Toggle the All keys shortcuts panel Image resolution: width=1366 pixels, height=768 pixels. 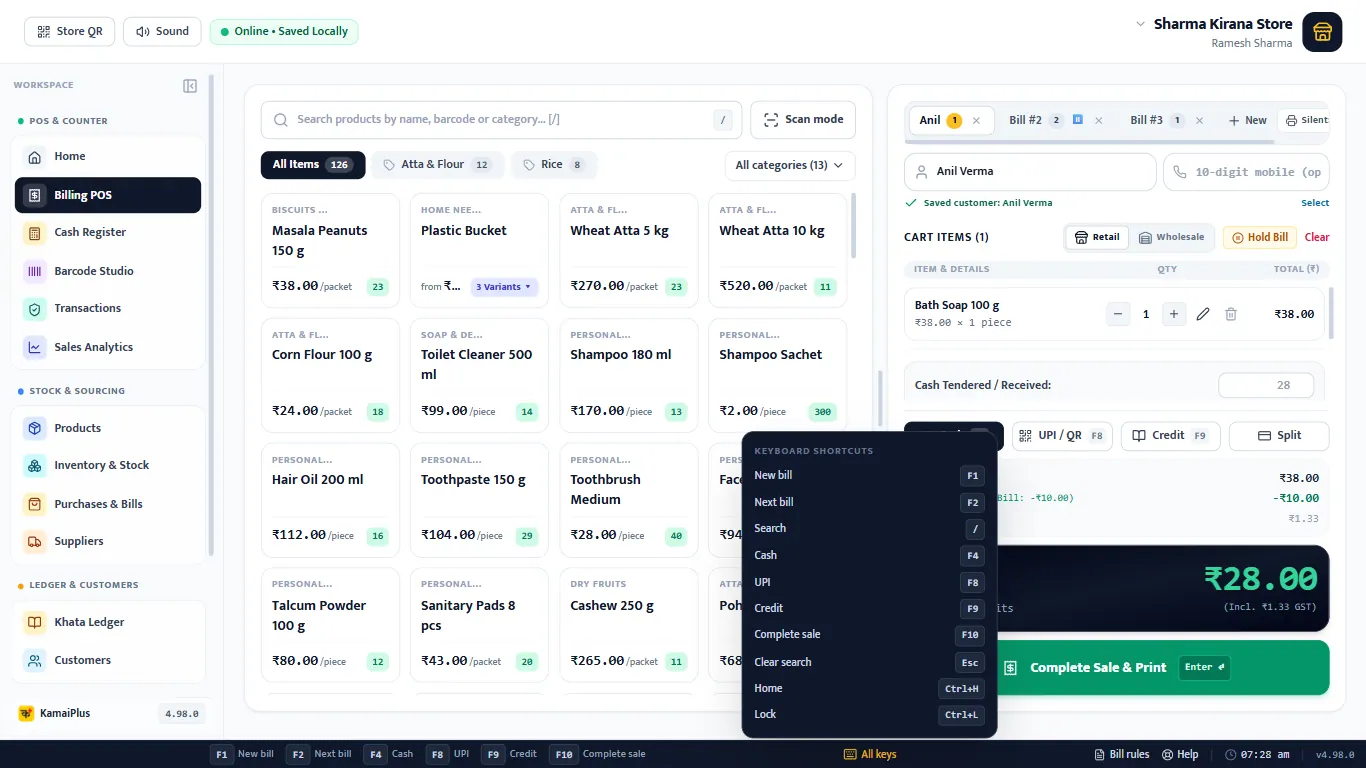(x=870, y=755)
